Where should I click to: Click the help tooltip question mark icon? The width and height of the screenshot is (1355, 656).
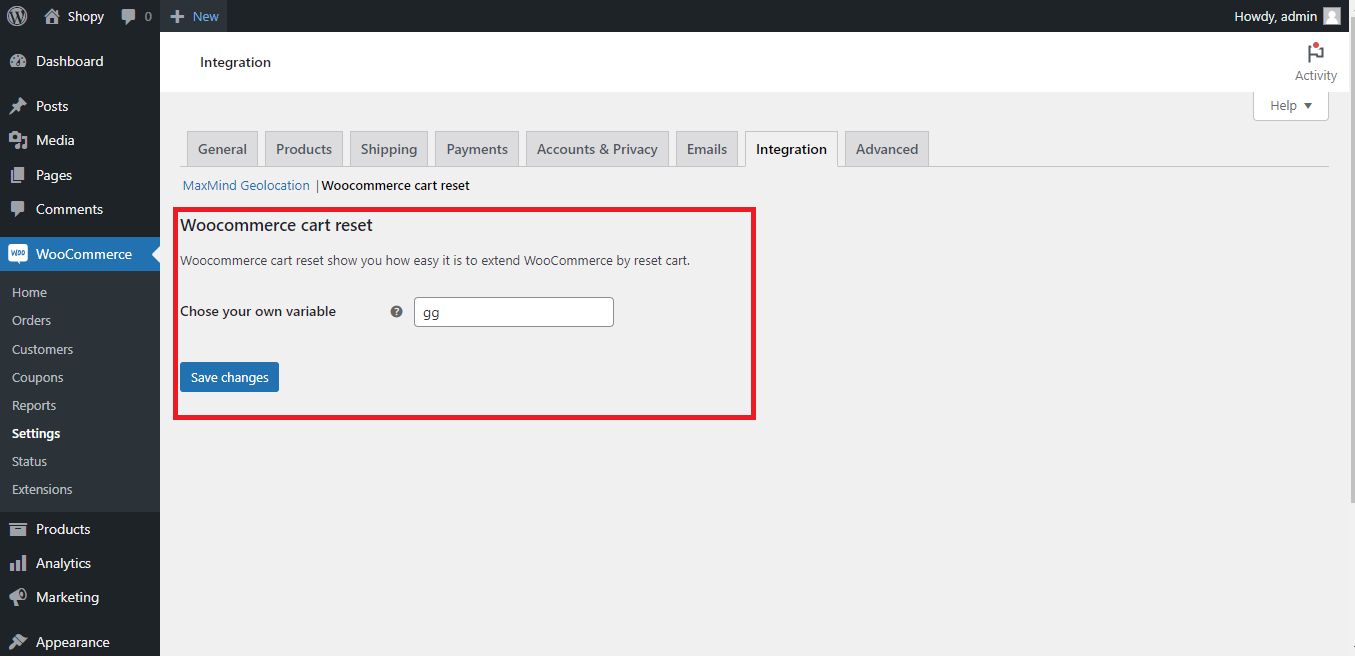tap(396, 312)
